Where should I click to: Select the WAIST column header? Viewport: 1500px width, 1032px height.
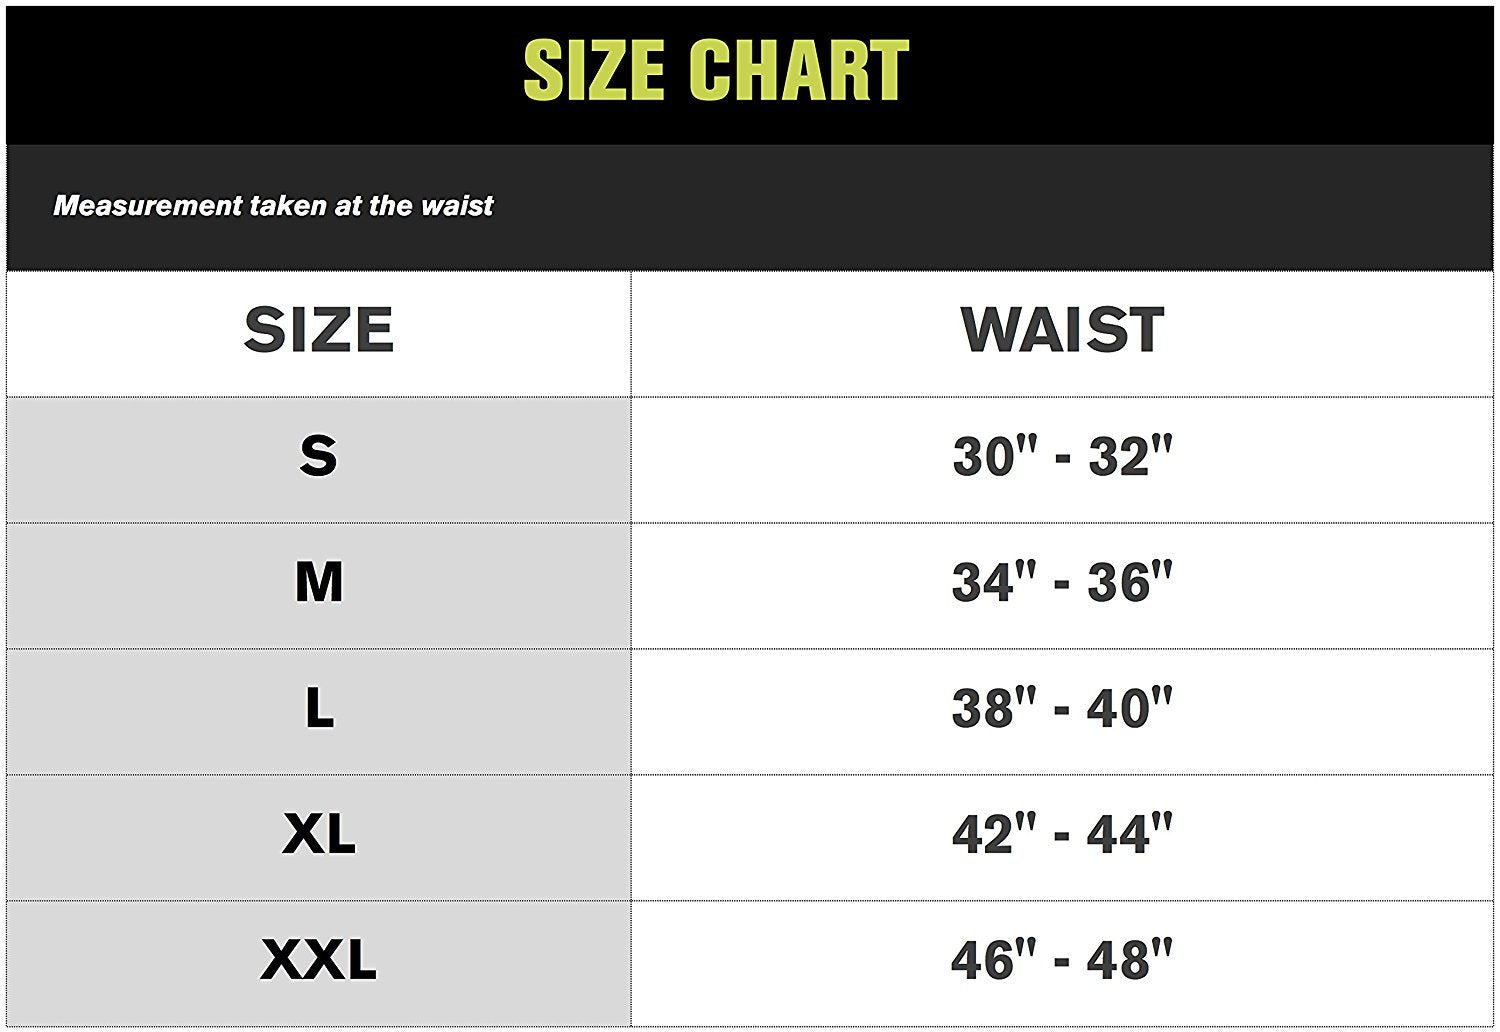click(1062, 331)
